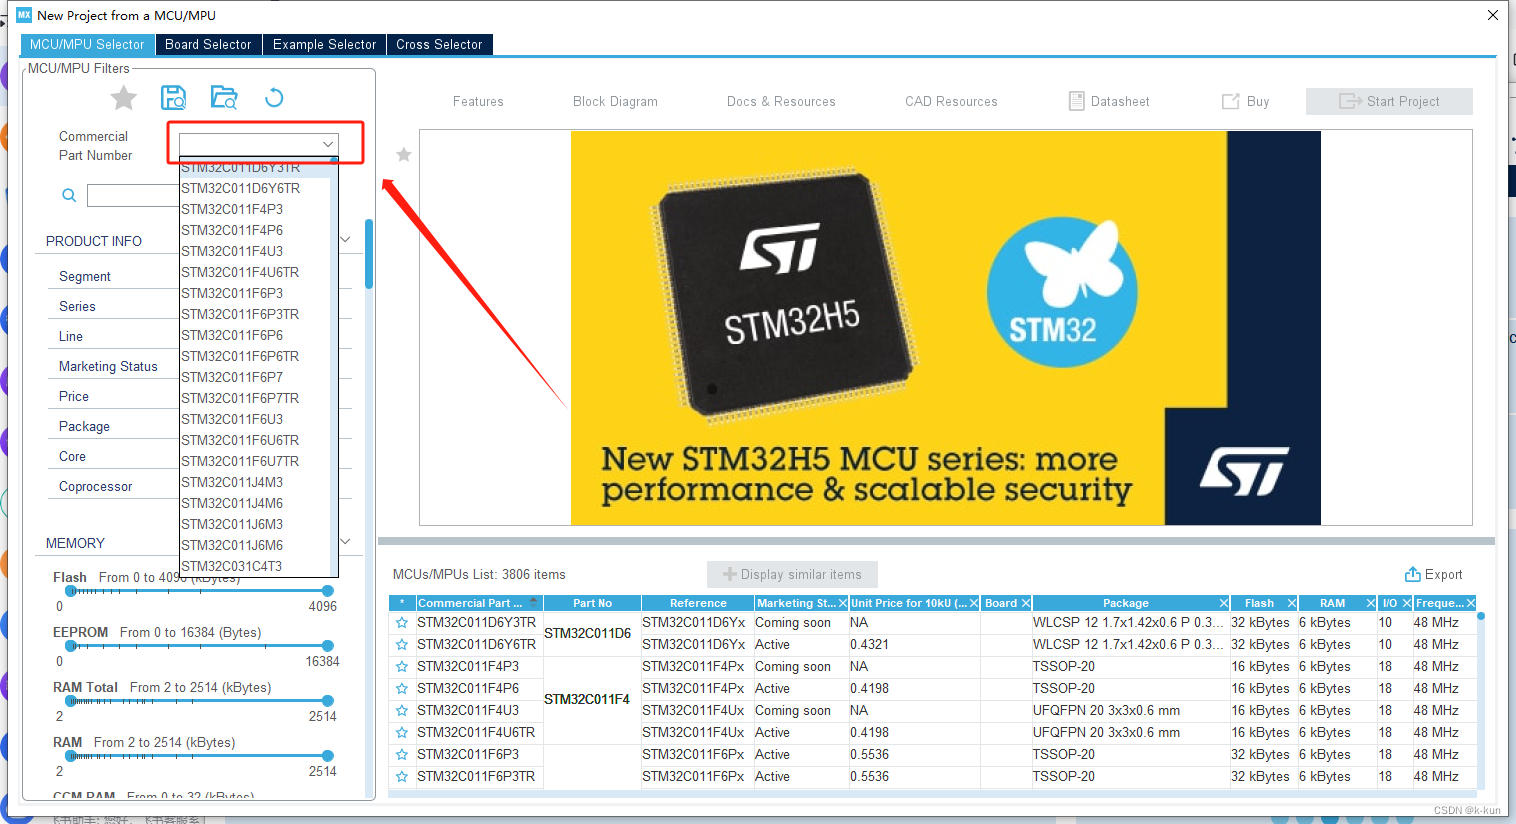This screenshot has width=1516, height=824.
Task: Remove the Package column via its X
Action: coord(1224,603)
